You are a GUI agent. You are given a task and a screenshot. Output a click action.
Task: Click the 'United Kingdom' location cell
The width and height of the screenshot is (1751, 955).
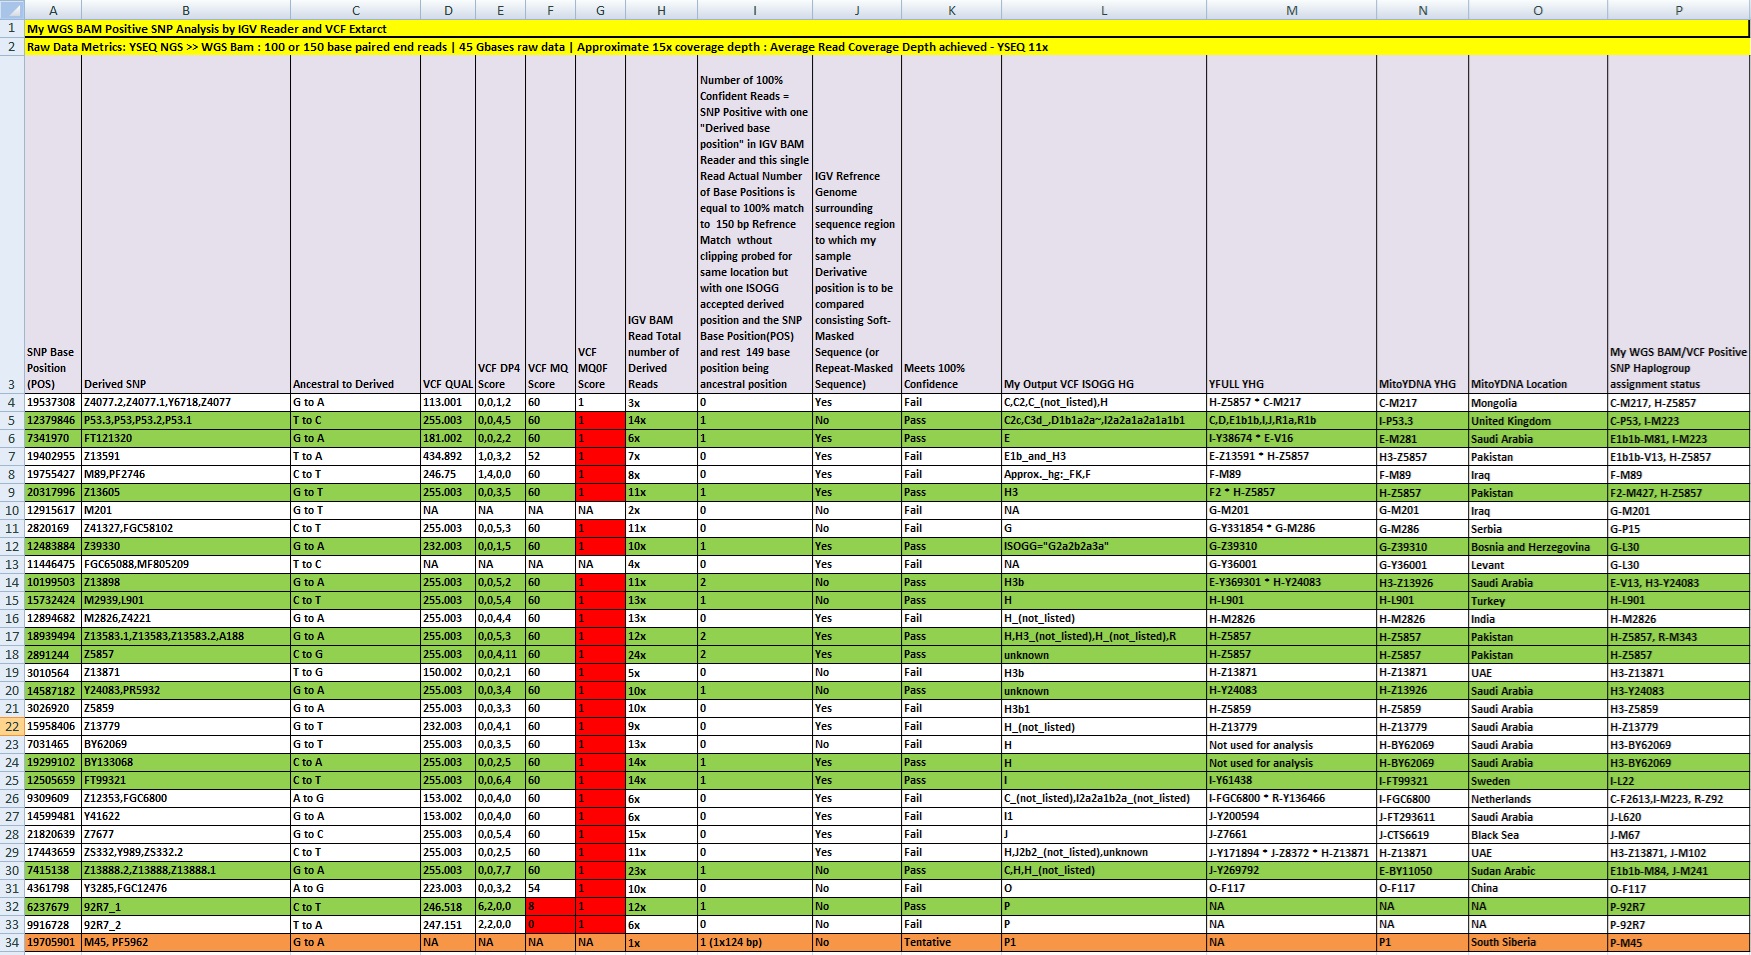(x=1538, y=421)
